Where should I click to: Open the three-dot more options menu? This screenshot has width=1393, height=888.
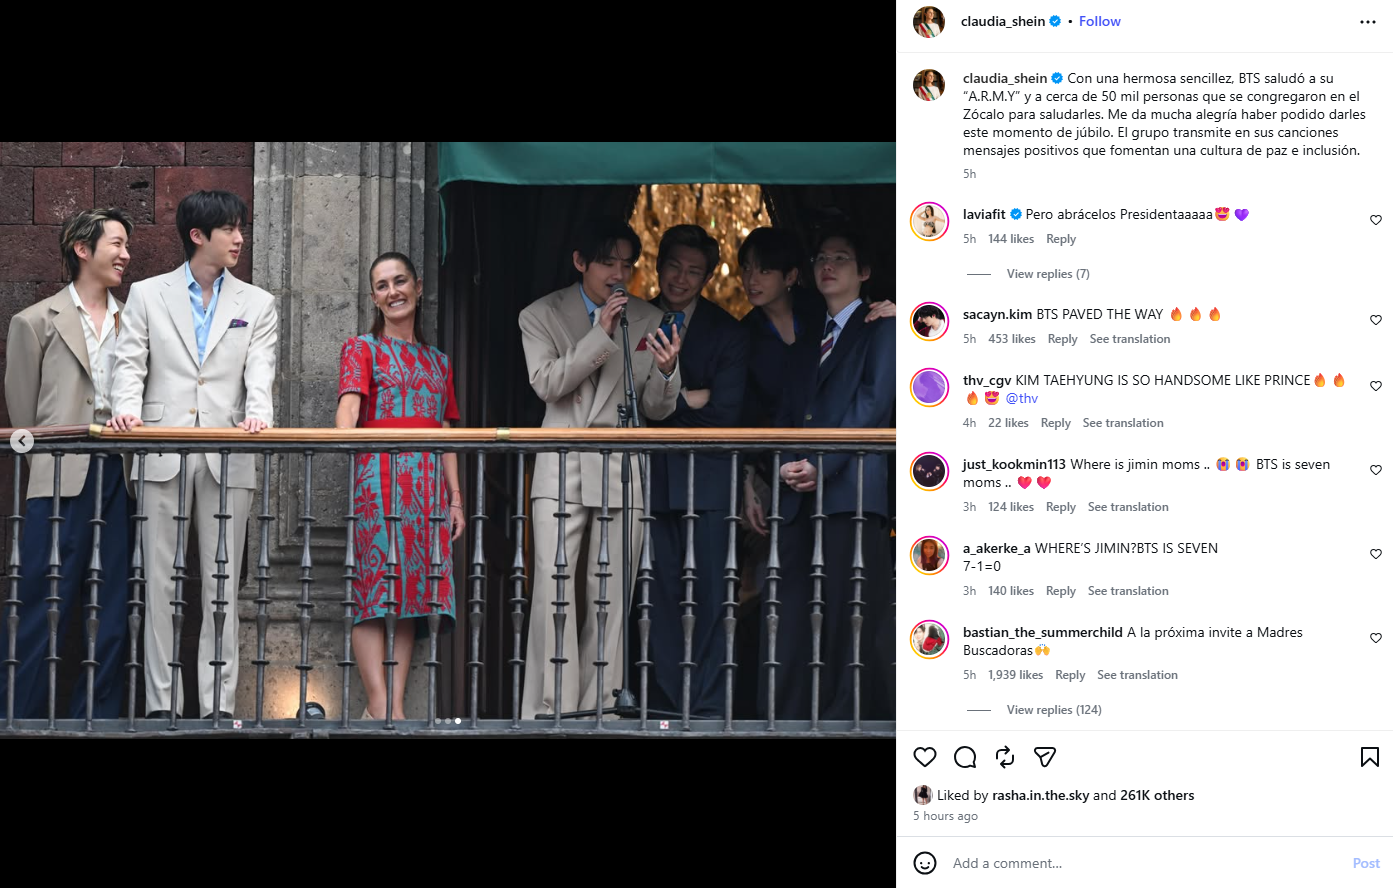pyautogui.click(x=1368, y=22)
